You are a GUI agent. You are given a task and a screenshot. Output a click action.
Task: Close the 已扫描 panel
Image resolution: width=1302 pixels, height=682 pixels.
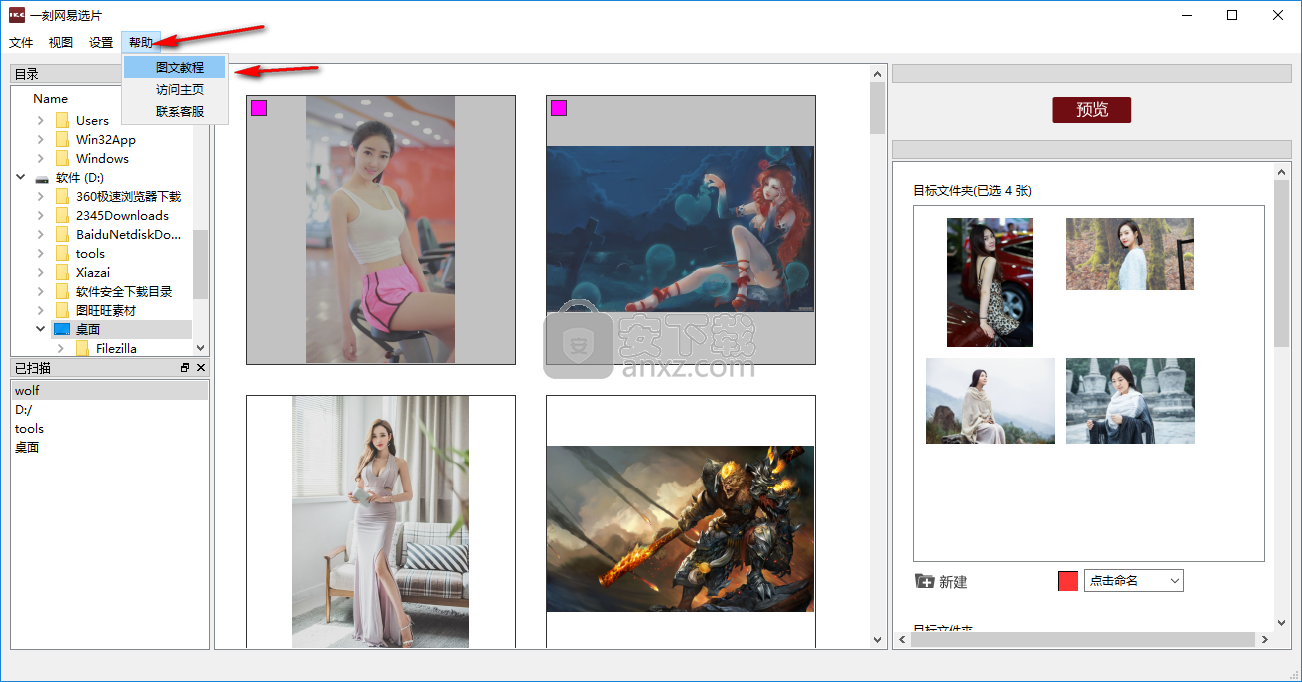click(x=201, y=368)
